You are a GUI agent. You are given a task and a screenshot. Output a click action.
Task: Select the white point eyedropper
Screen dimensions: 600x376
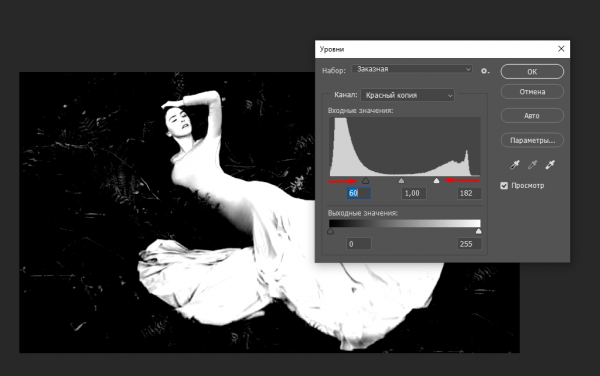click(550, 165)
